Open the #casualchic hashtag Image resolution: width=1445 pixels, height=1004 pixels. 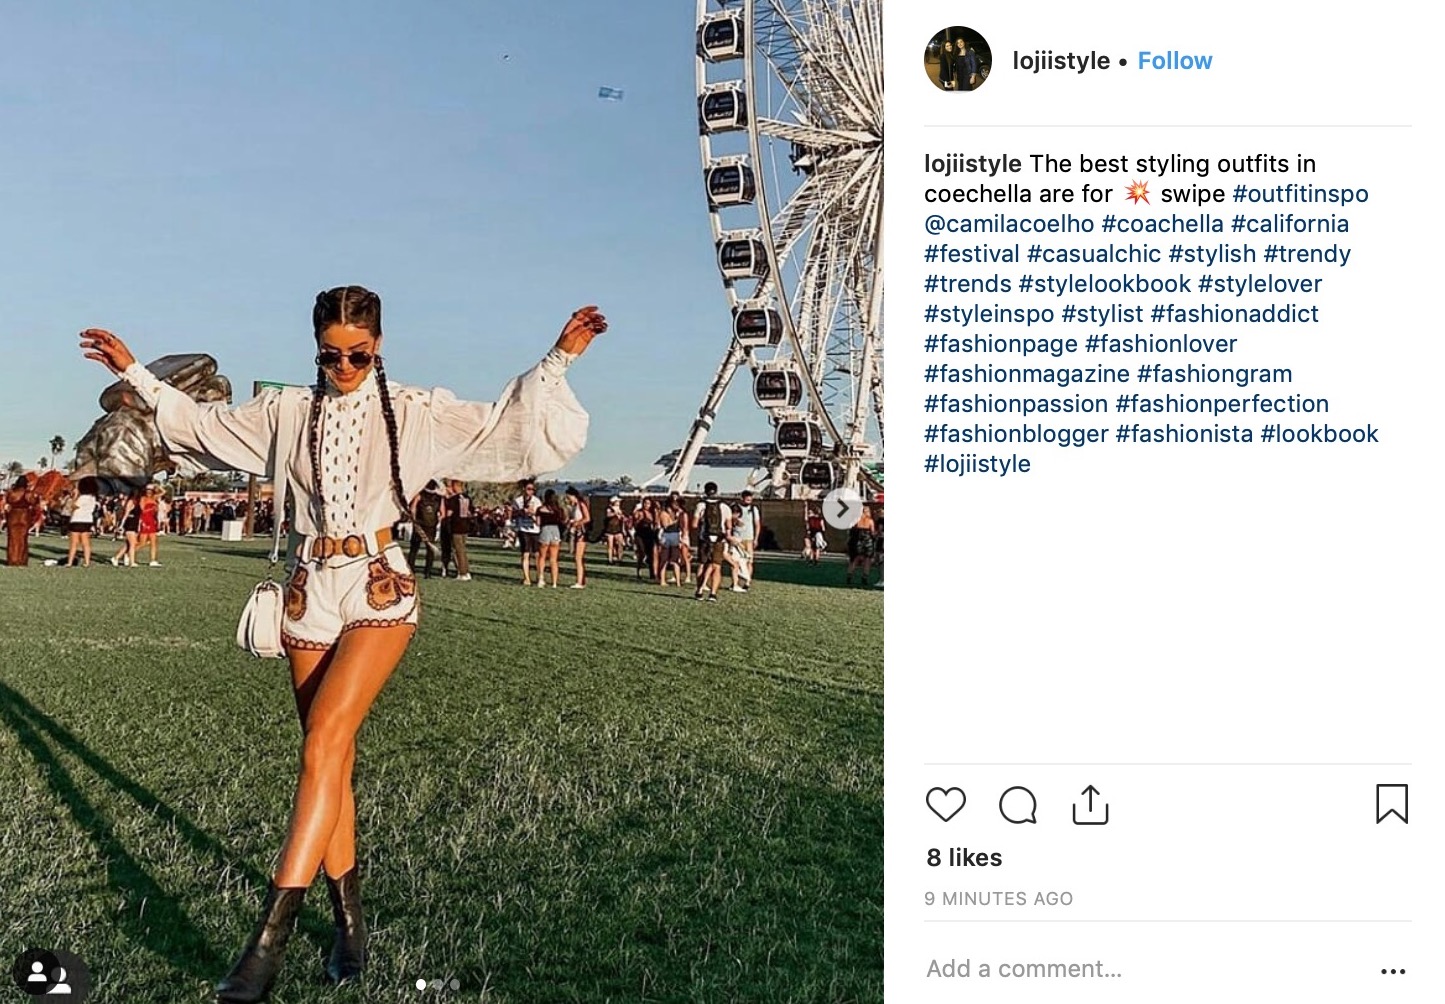tap(1094, 254)
